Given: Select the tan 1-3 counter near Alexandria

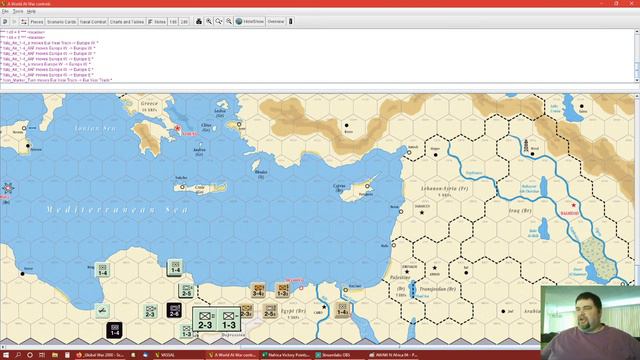Looking at the screenshot, I should [282, 290].
